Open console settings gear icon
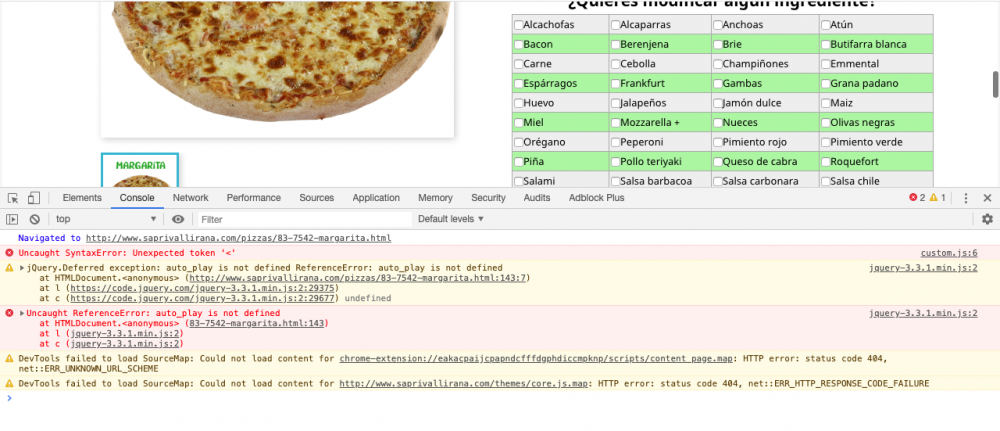1000x431 pixels. coord(987,219)
